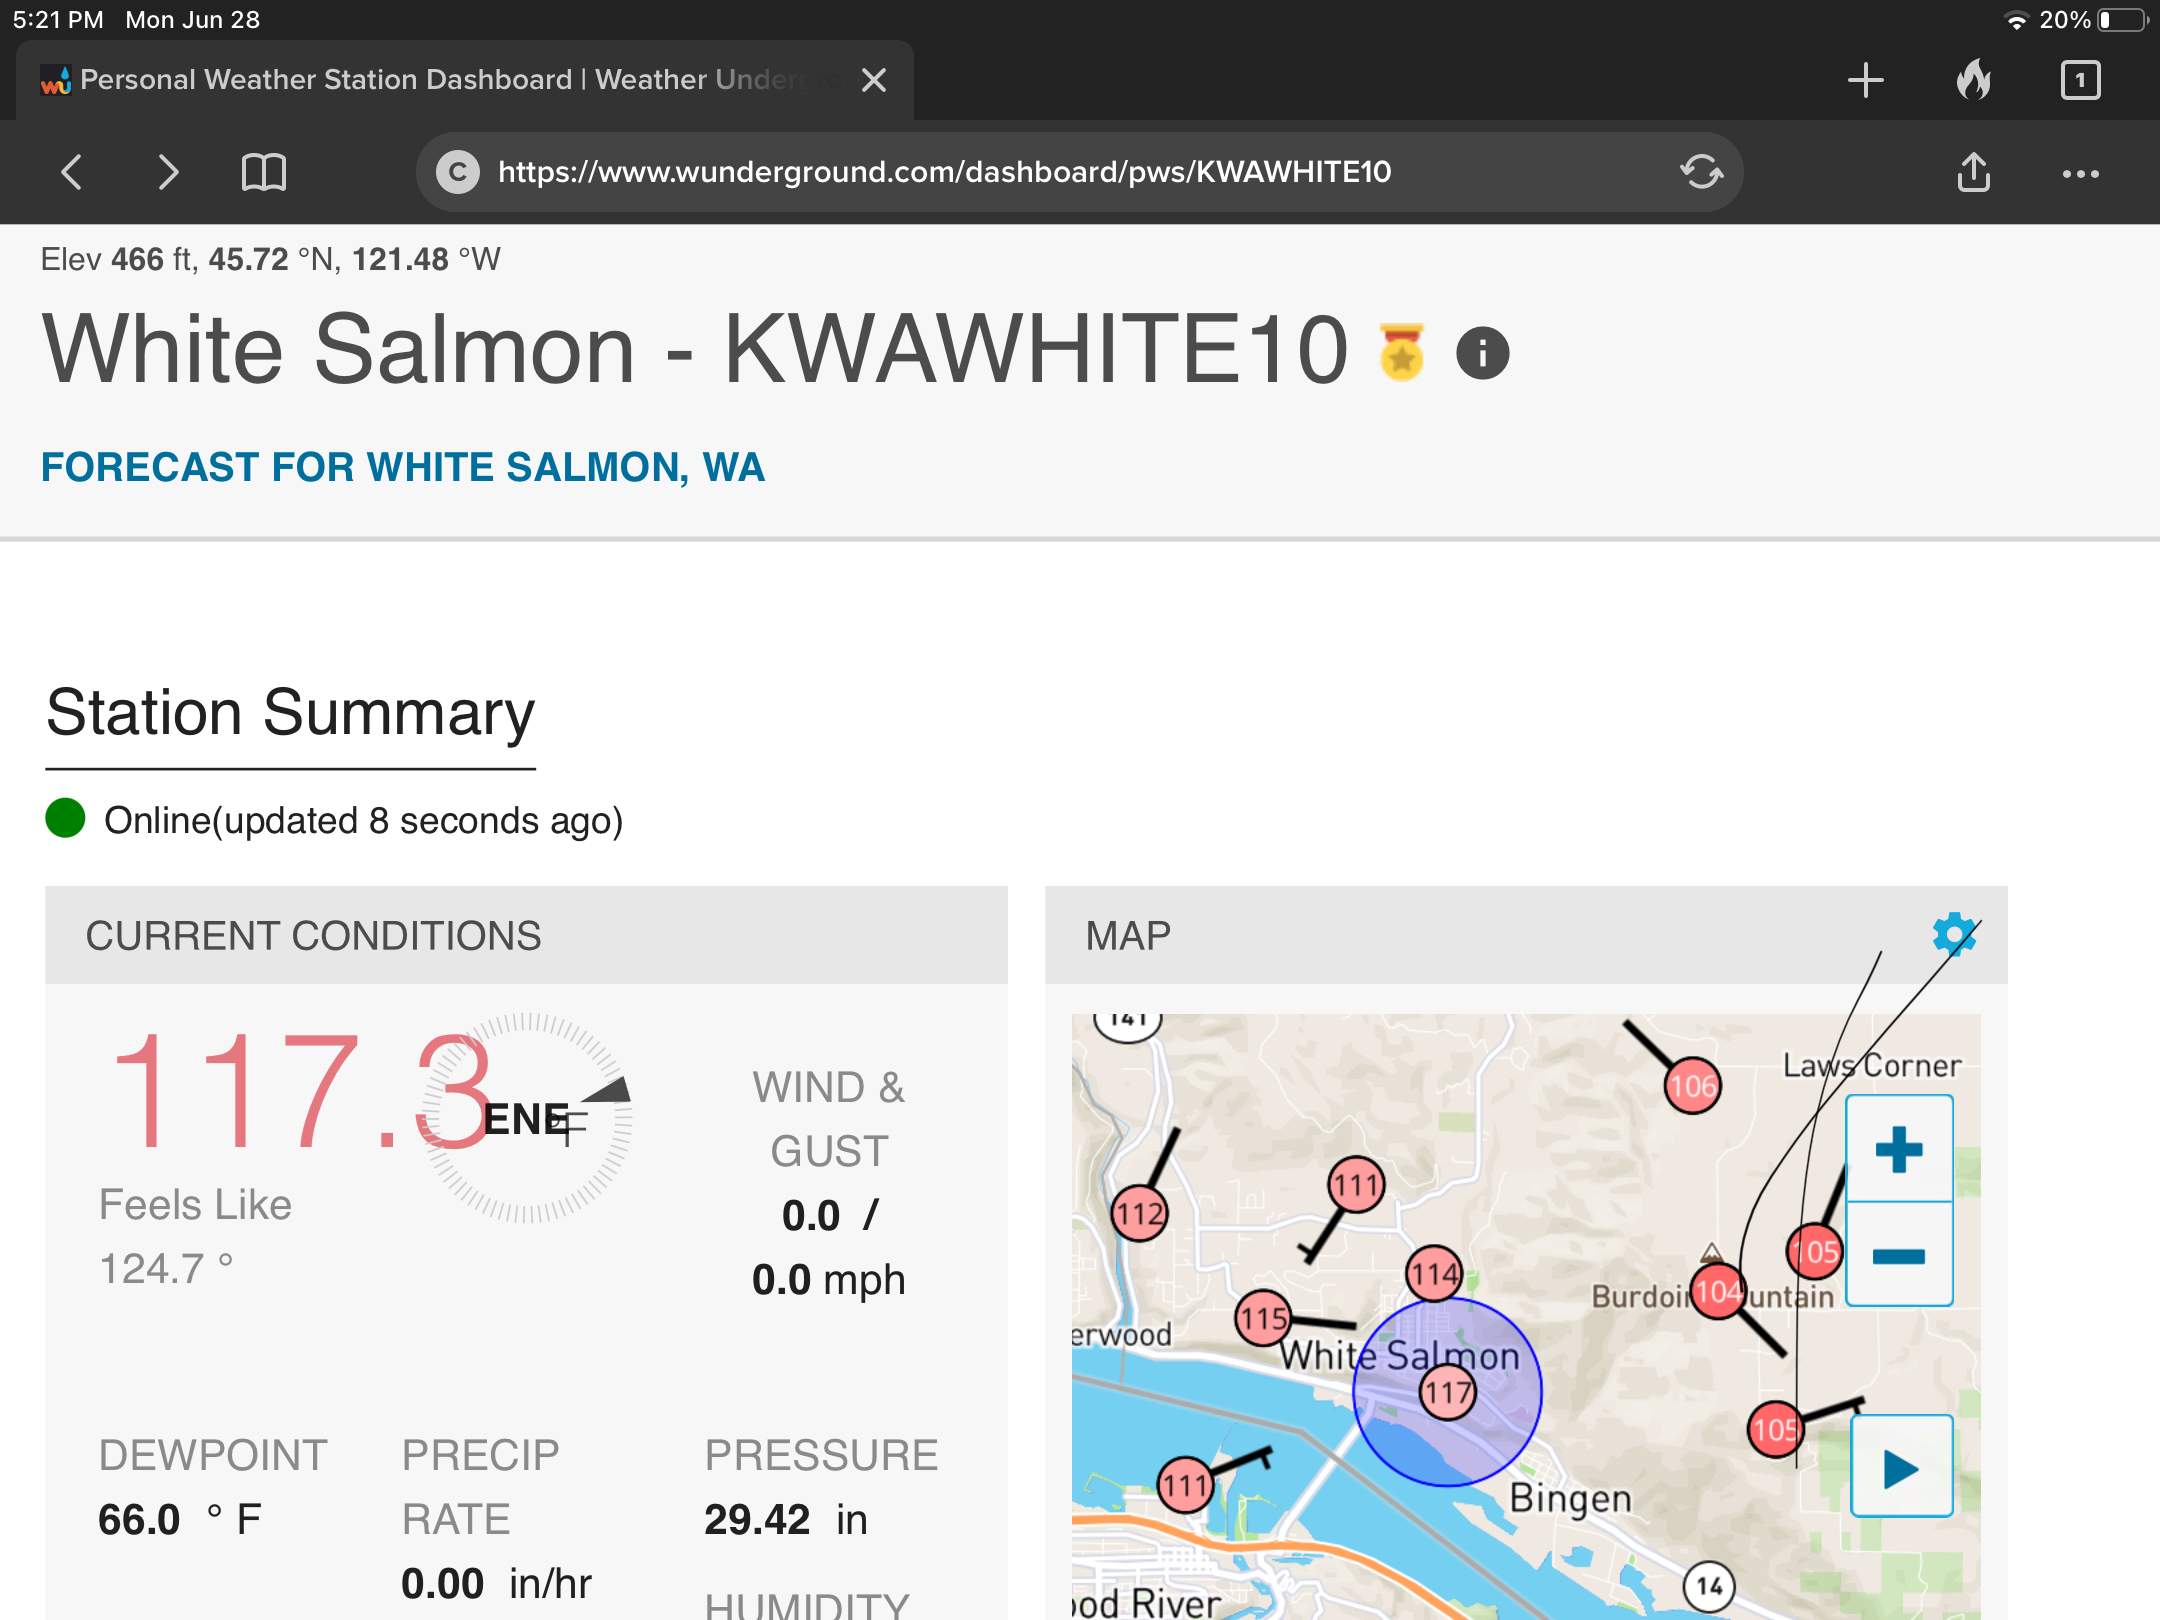The height and width of the screenshot is (1620, 2160).
Task: Select the 114 station marker on map
Action: point(1434,1273)
